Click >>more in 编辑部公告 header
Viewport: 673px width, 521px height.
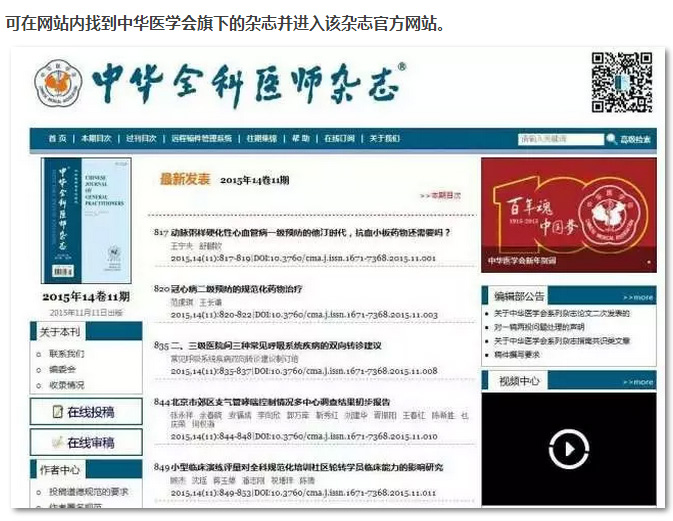tap(638, 297)
